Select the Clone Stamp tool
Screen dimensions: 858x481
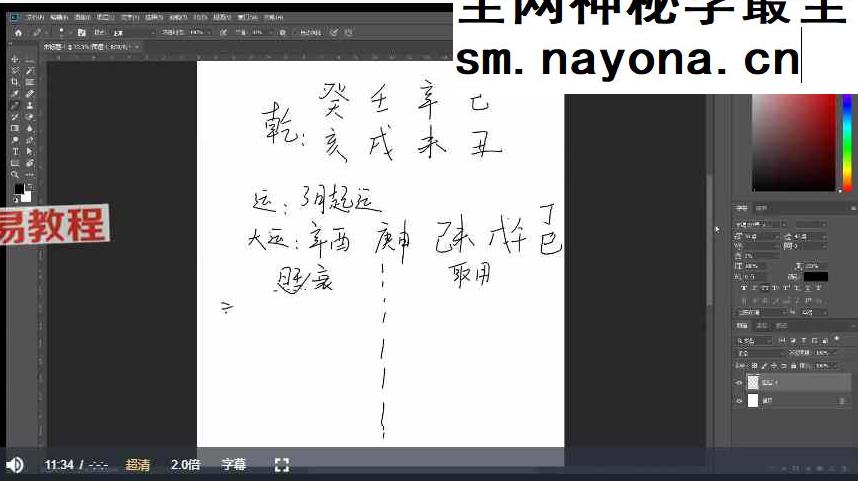30,105
